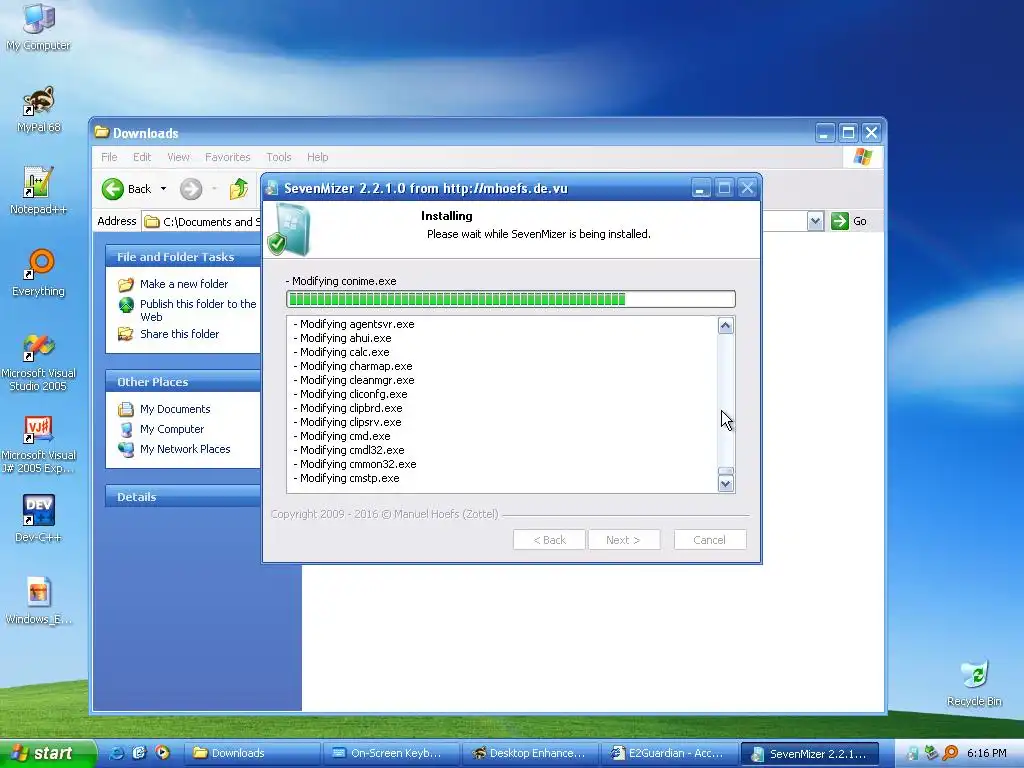The width and height of the screenshot is (1024, 768).
Task: Go up one folder level in Downloads
Action: 238,189
